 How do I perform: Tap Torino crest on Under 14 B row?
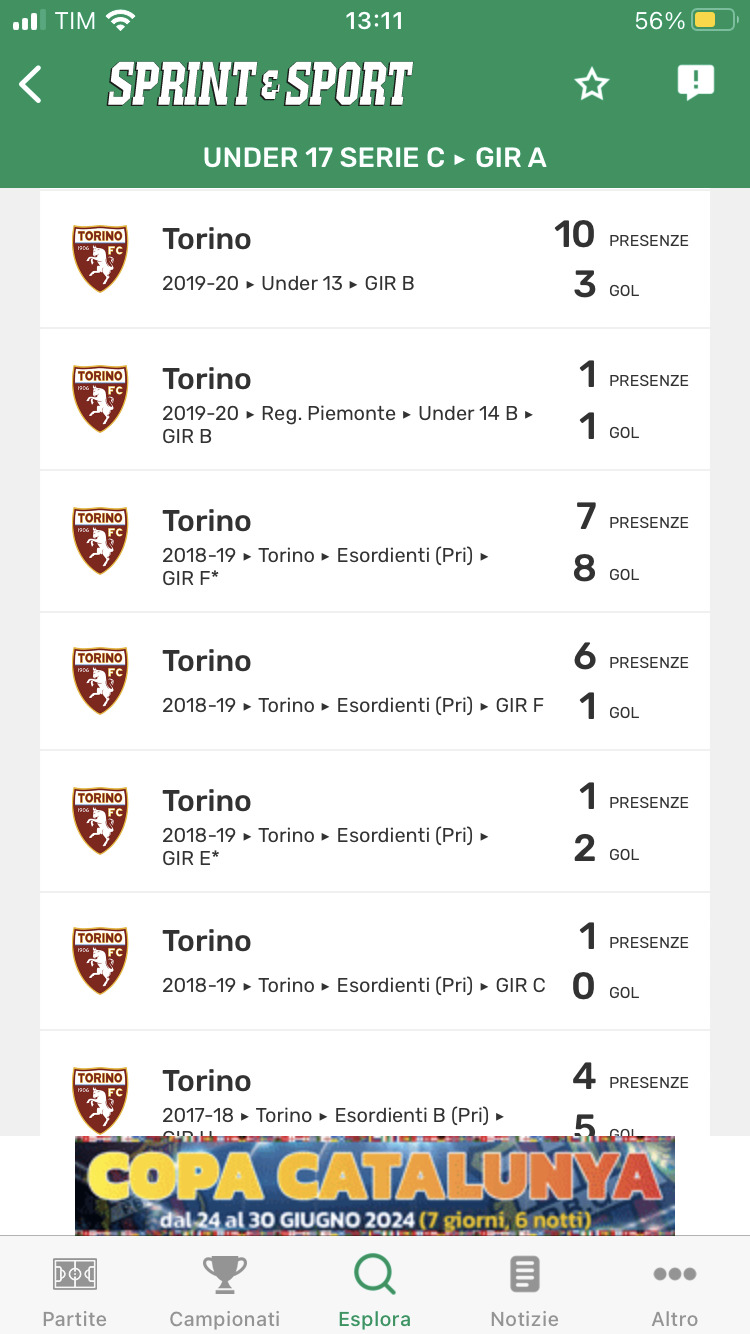click(100, 399)
